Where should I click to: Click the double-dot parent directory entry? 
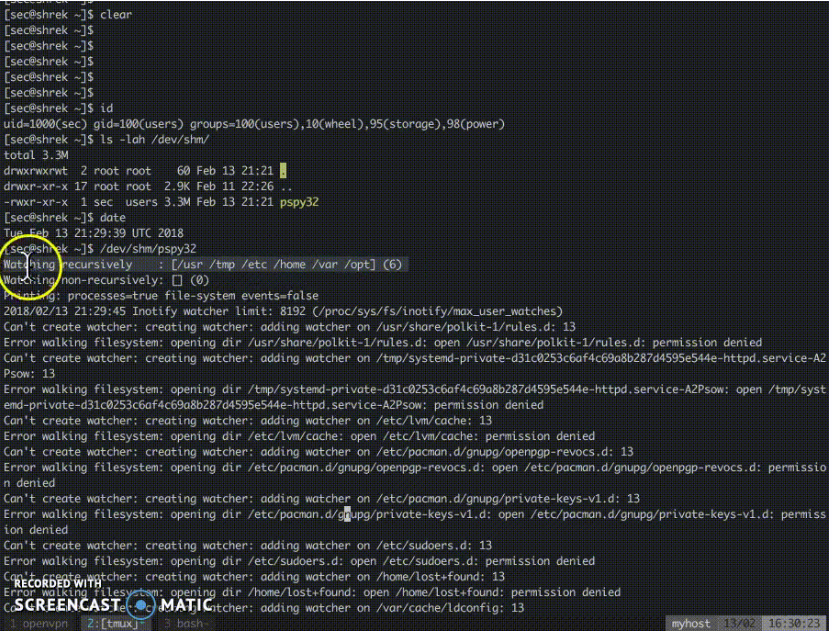285,186
